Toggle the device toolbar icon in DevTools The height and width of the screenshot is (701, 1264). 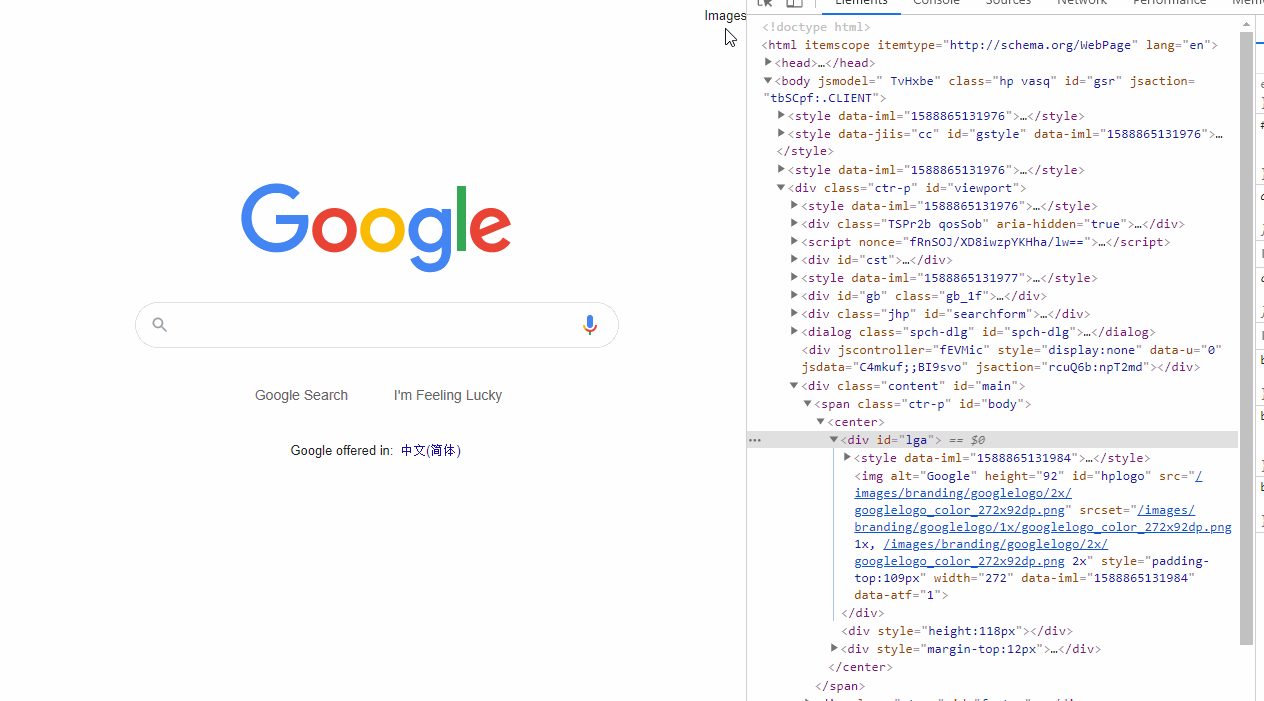tap(794, 3)
